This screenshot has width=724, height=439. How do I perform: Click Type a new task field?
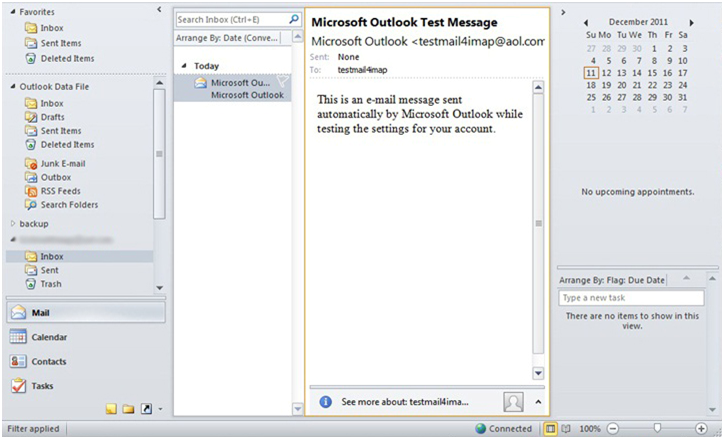[631, 298]
